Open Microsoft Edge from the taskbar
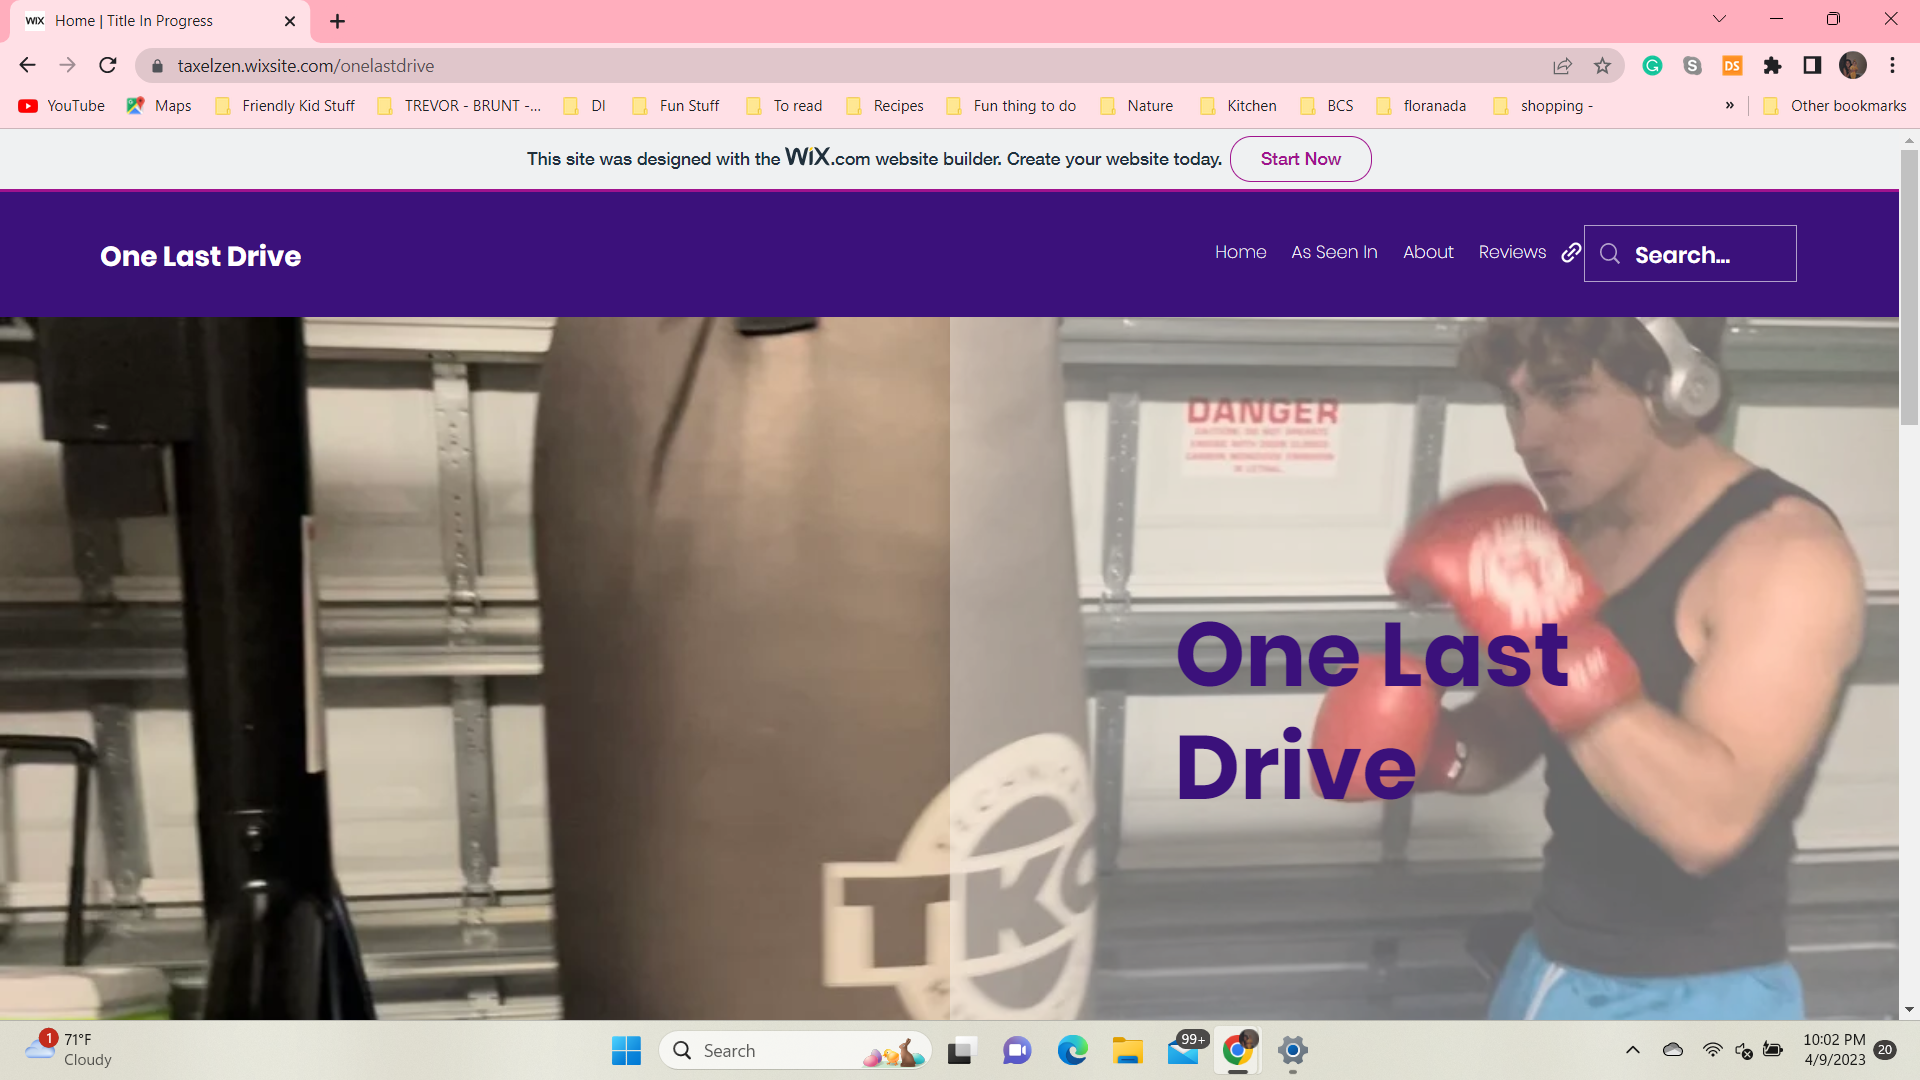1920x1080 pixels. pyautogui.click(x=1072, y=1050)
